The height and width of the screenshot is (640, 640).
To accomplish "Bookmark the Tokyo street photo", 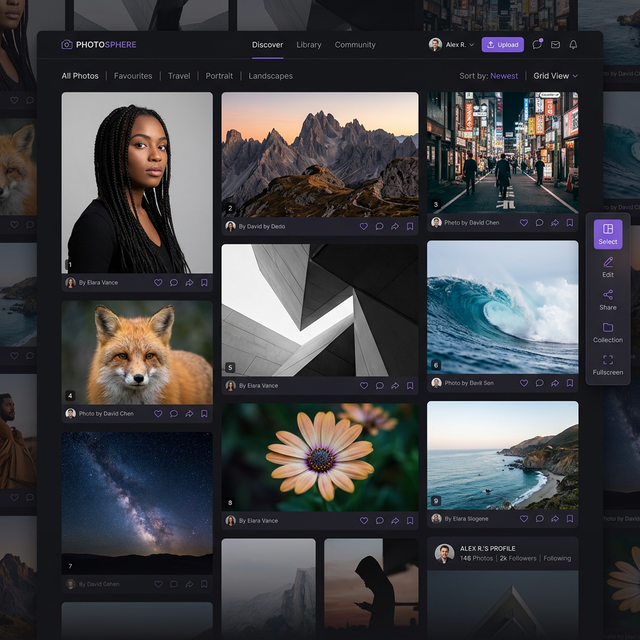I will [570, 222].
